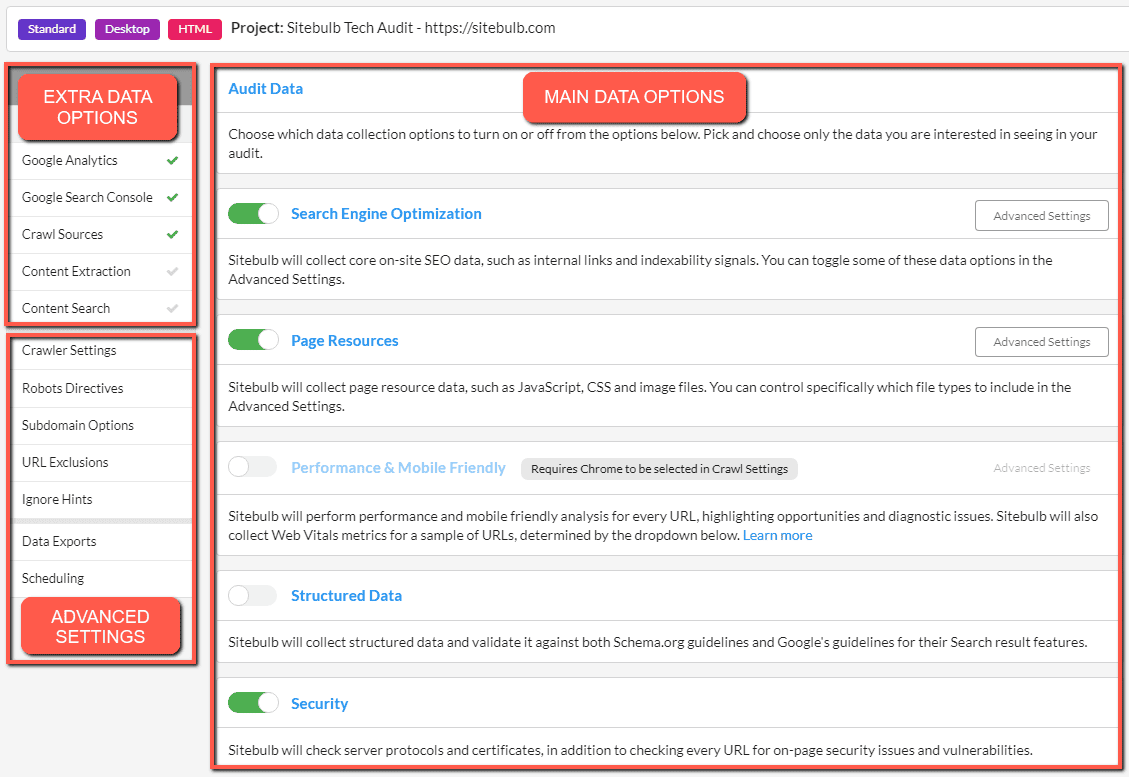This screenshot has width=1129, height=777.
Task: Click the Performance & Mobile Friendly heading
Action: pyautogui.click(x=398, y=468)
